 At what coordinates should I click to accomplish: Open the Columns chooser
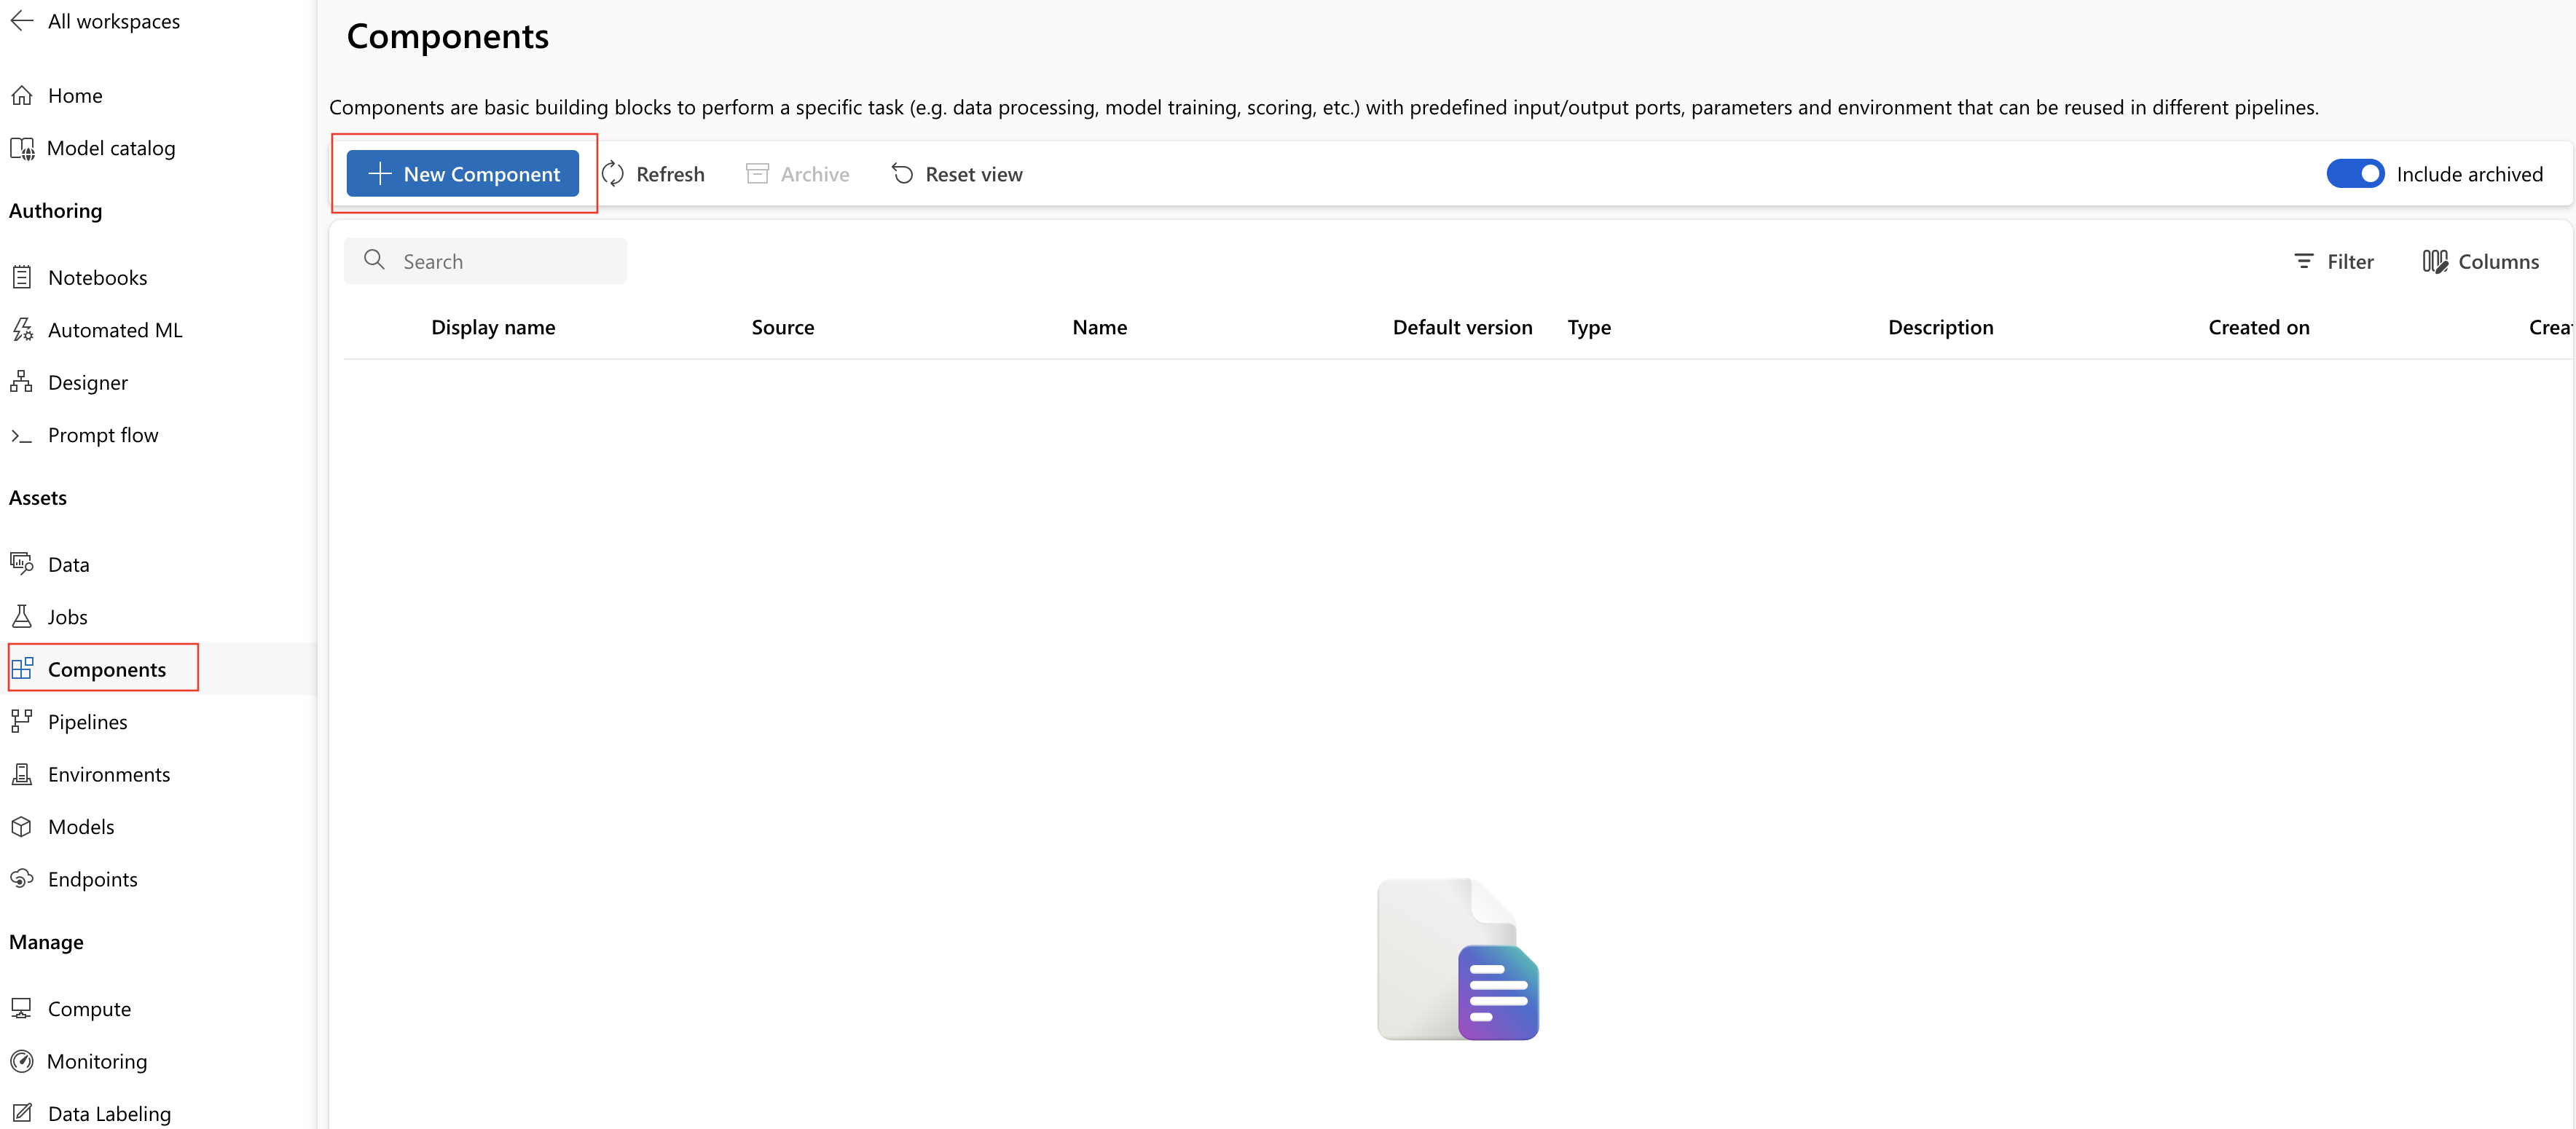(2480, 262)
